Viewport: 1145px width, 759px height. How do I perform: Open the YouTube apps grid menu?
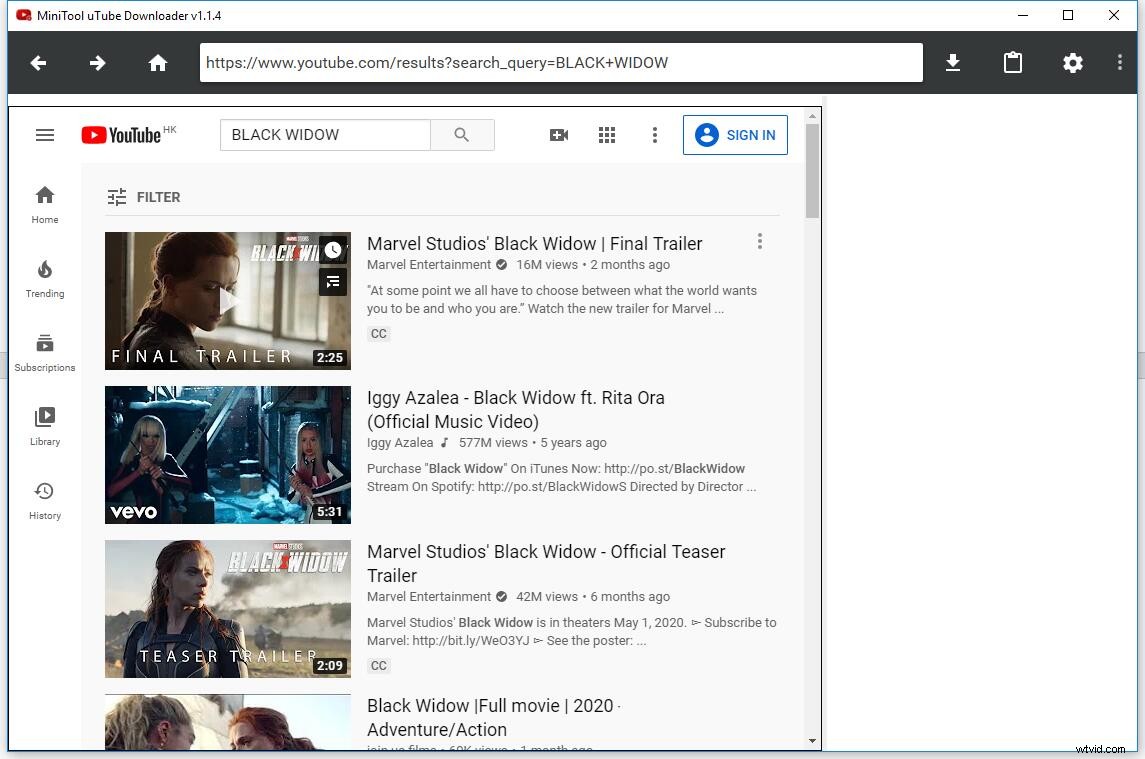click(x=607, y=134)
